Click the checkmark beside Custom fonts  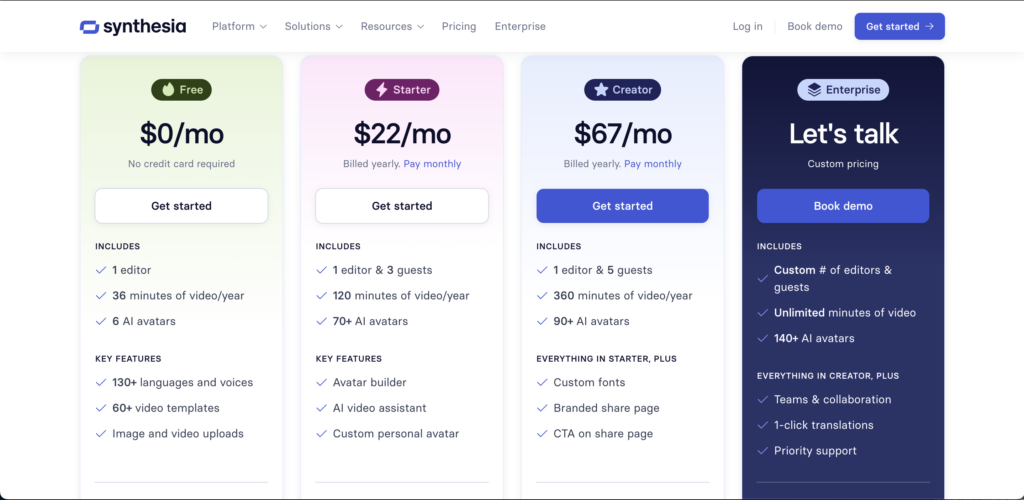coord(541,383)
